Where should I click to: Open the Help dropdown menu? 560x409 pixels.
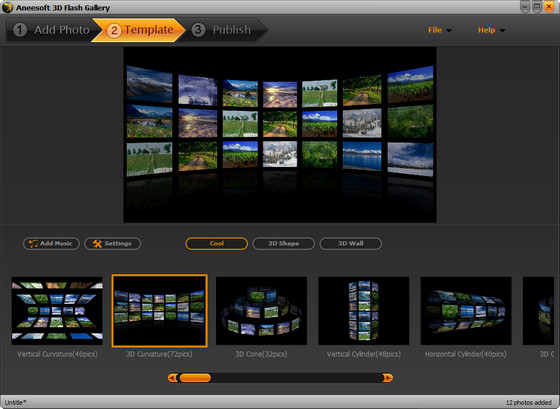pos(491,30)
